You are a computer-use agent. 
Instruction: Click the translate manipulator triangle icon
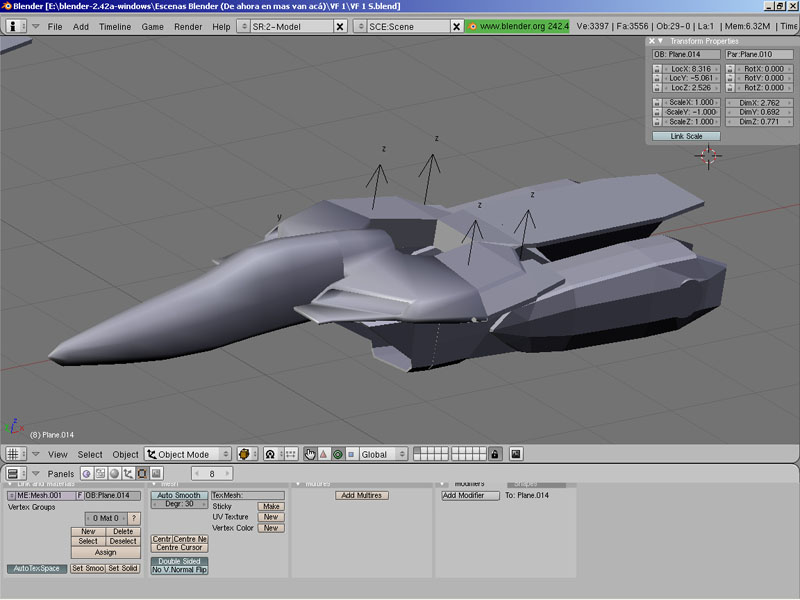pyautogui.click(x=323, y=454)
